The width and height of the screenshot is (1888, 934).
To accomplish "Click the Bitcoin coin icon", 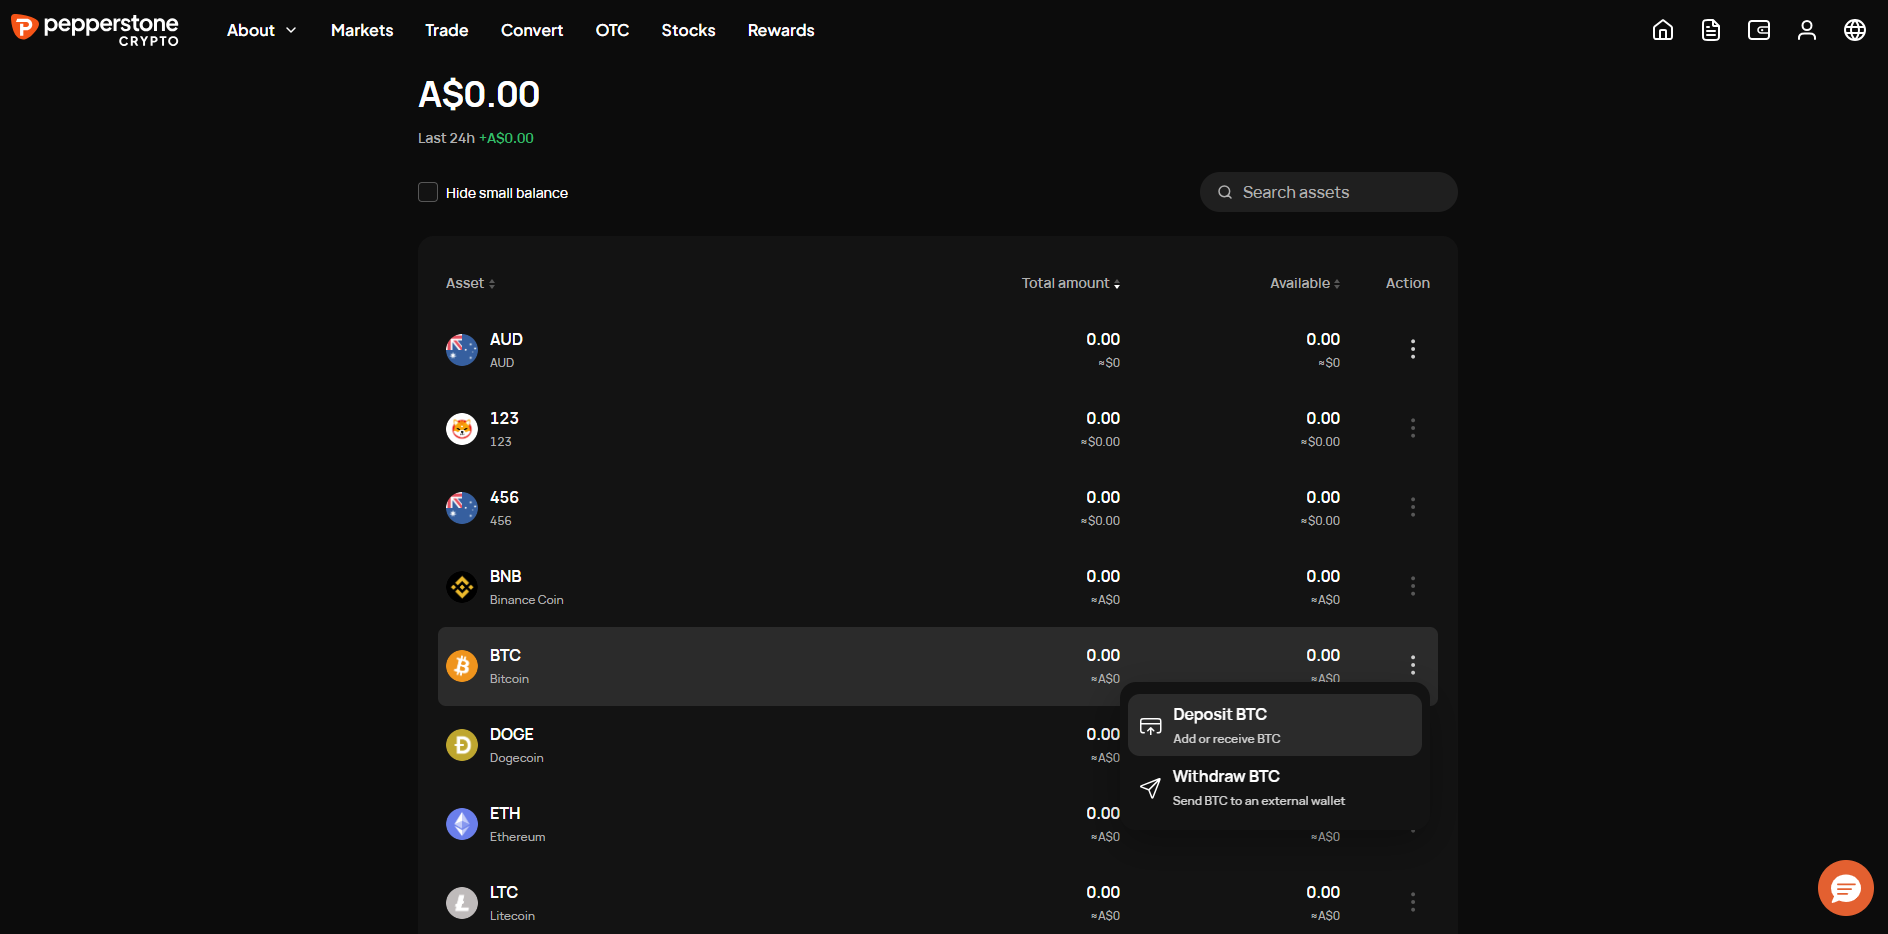I will [x=462, y=666].
